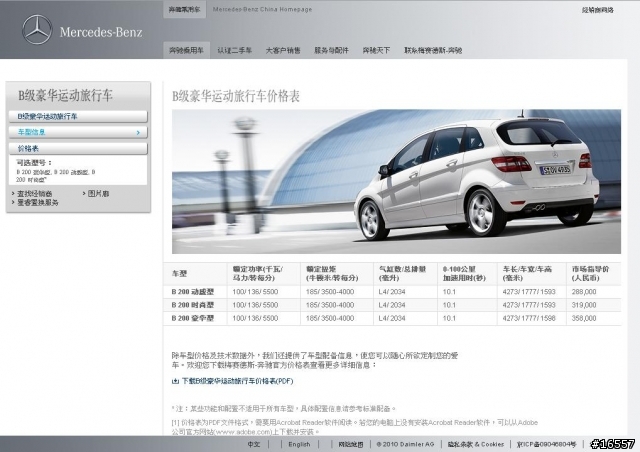Click © 2010 Daimler AG footer text
640x452 pixels.
[405, 444]
